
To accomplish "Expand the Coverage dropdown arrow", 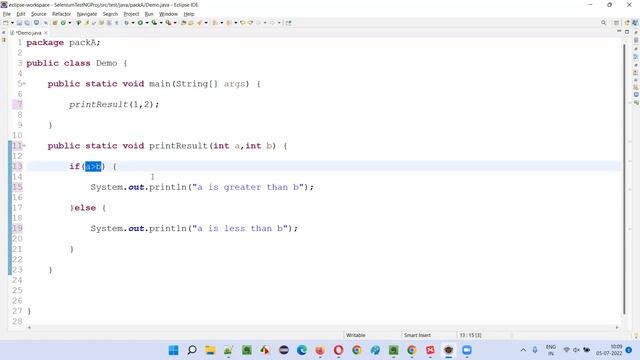I will (161, 23).
